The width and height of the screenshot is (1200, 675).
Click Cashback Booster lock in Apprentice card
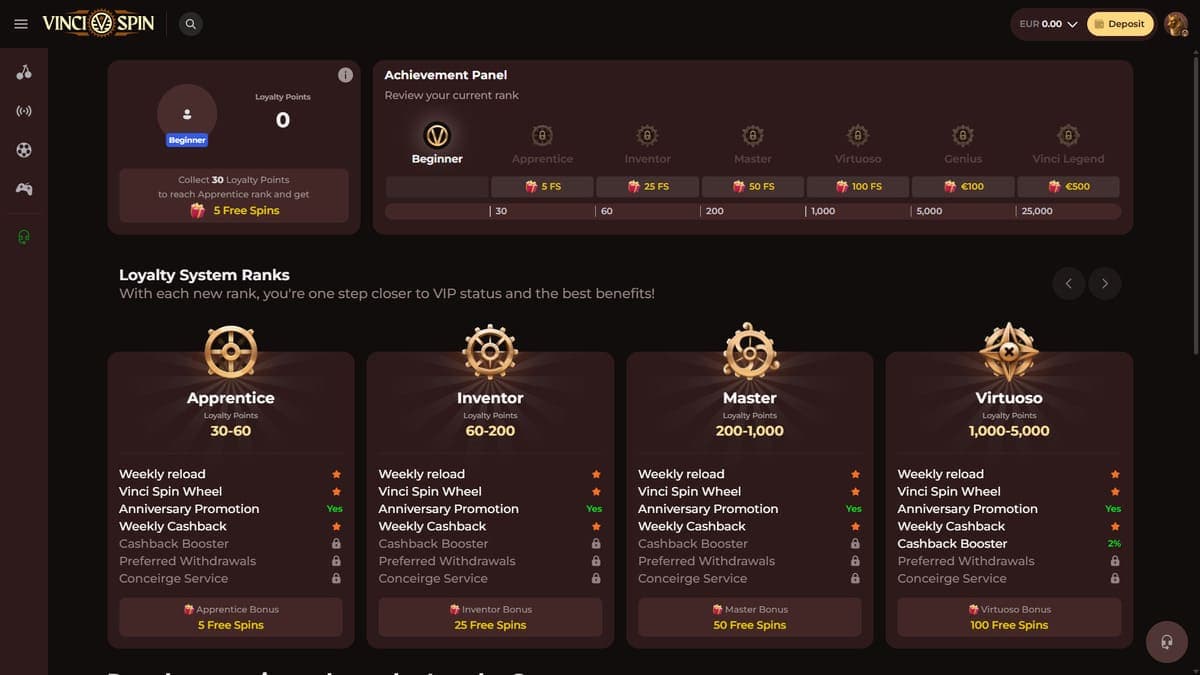[x=336, y=544]
